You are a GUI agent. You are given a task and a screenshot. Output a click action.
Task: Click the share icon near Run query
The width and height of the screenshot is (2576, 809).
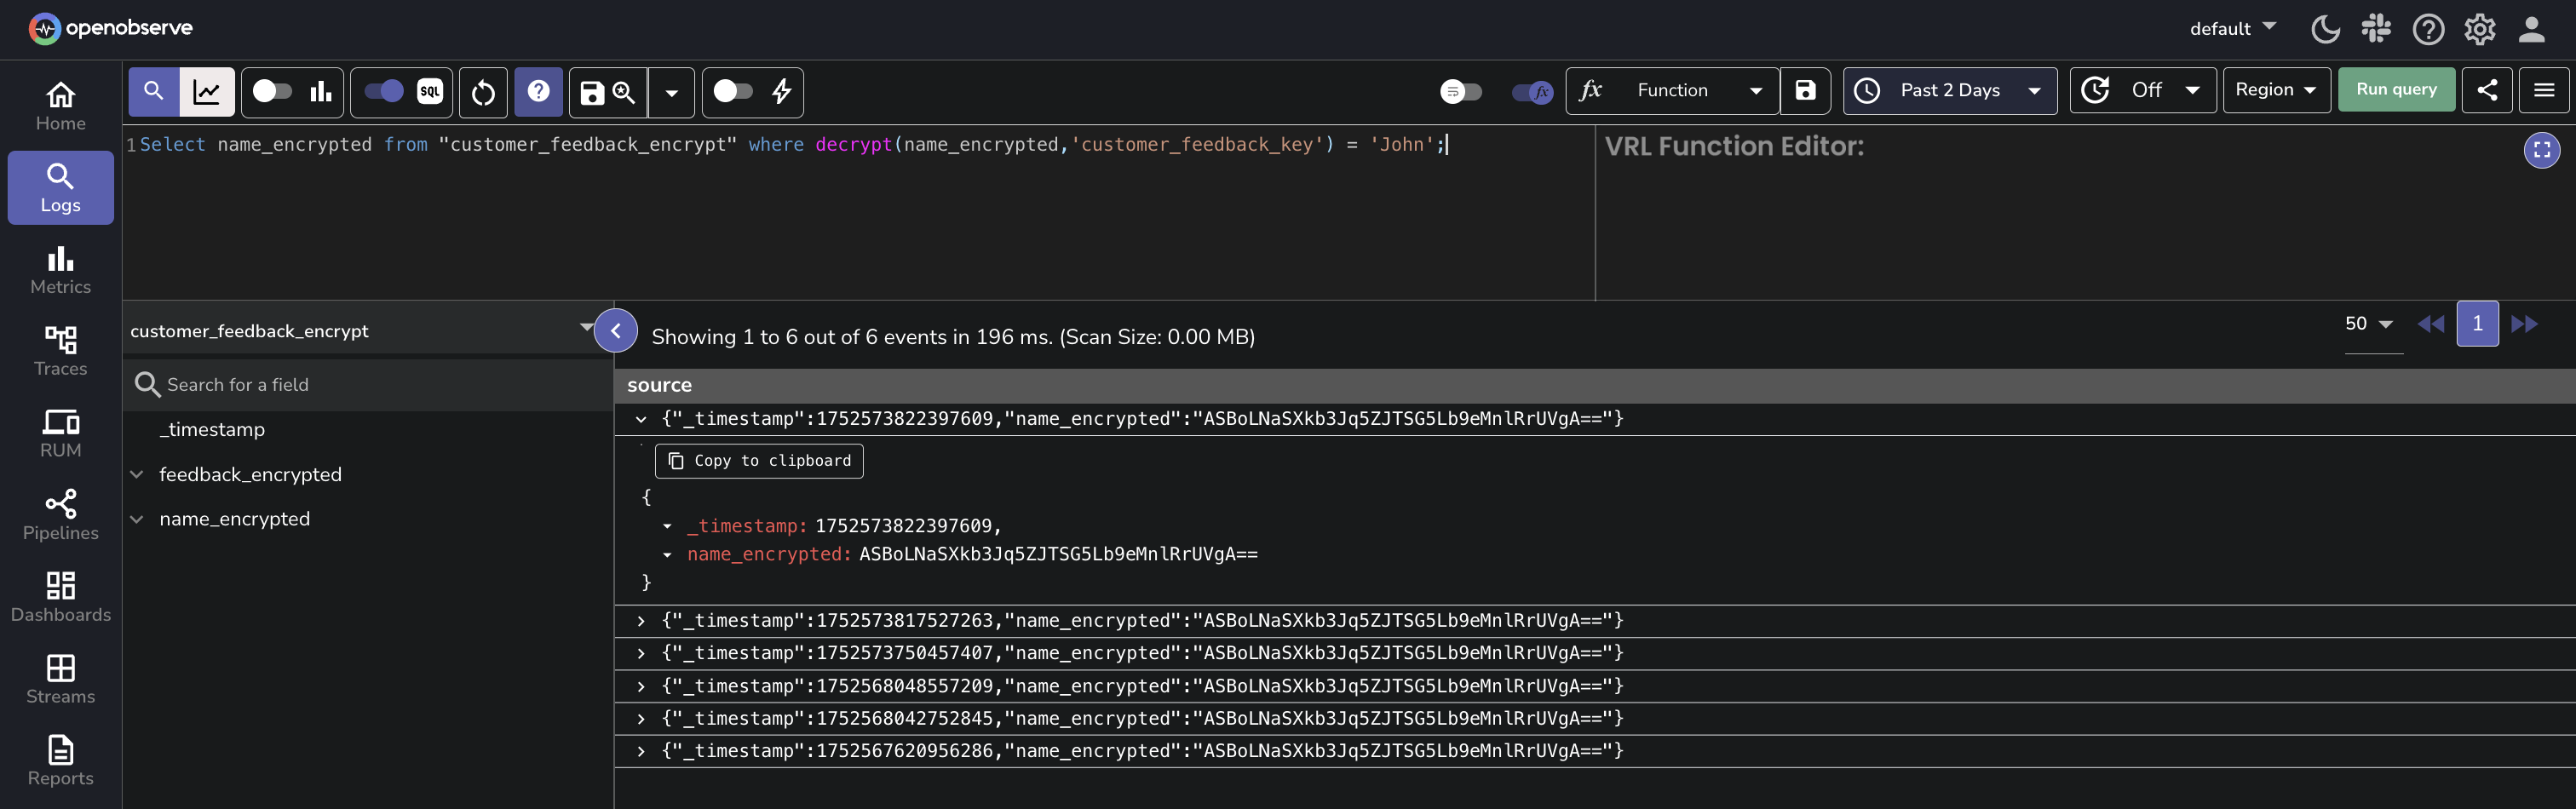(x=2488, y=89)
